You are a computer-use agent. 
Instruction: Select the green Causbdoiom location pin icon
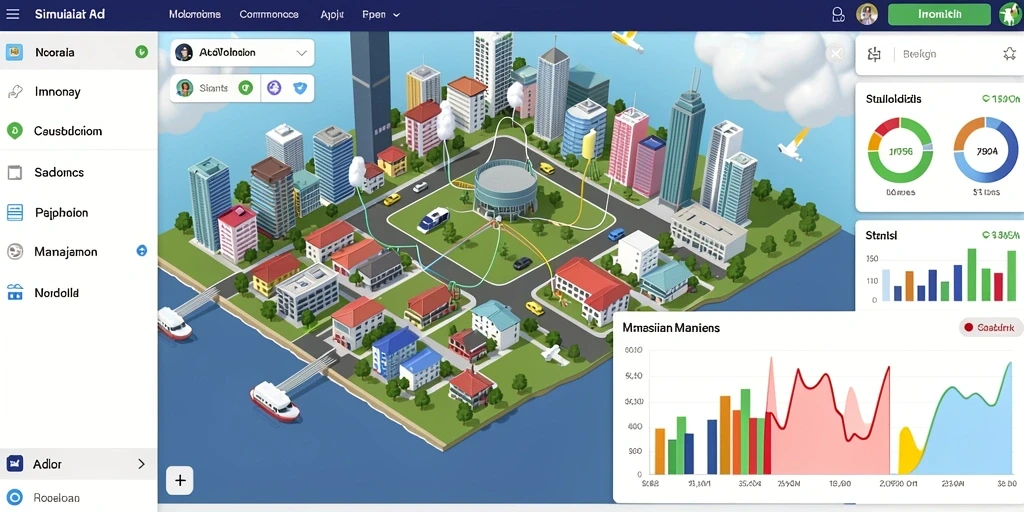click(x=14, y=131)
